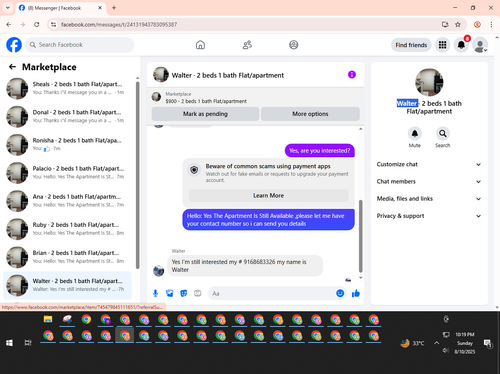
Task: Expand Chat members section
Action: tap(429, 182)
